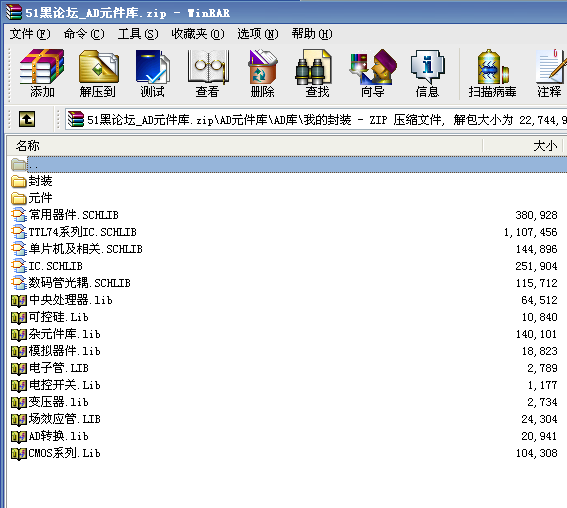Select file 数码管光耦.SCHLIB
Viewport: 567px width, 508px height.
(x=80, y=283)
